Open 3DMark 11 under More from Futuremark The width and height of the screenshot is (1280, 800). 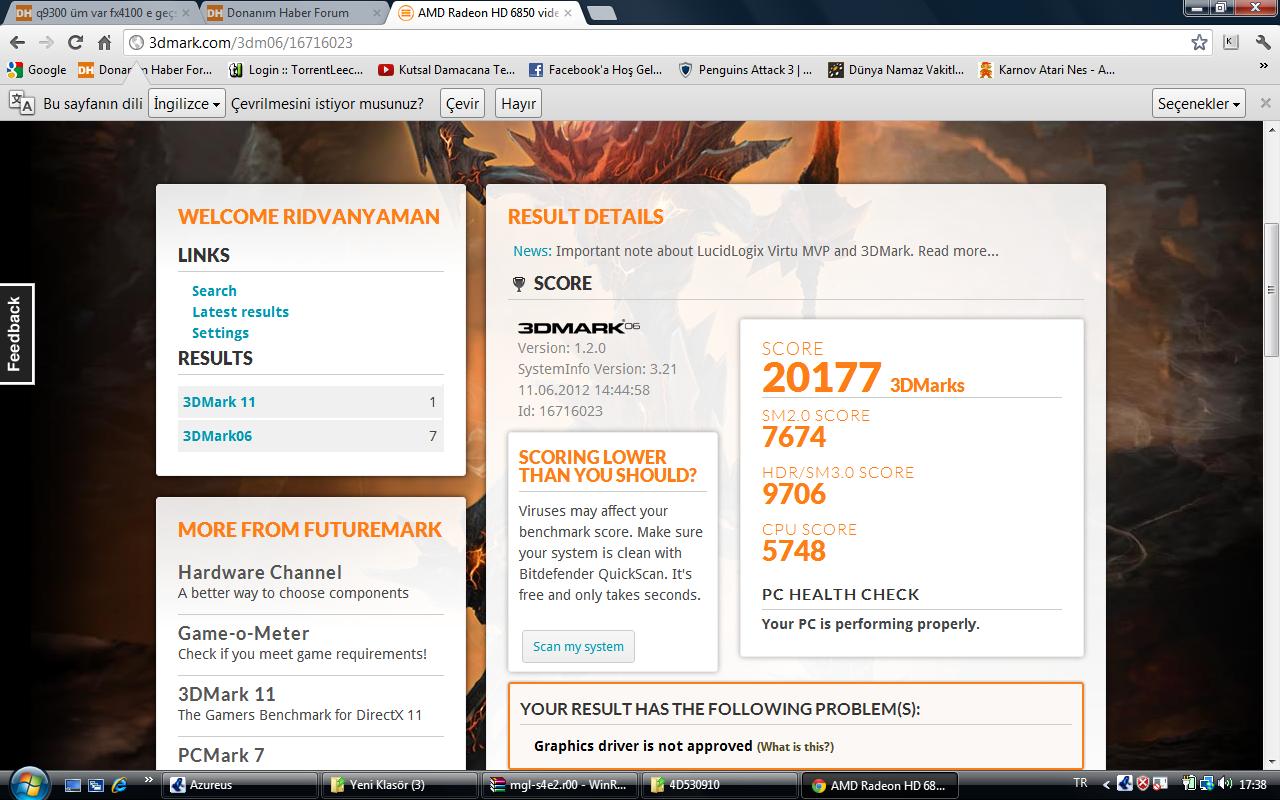[x=227, y=694]
